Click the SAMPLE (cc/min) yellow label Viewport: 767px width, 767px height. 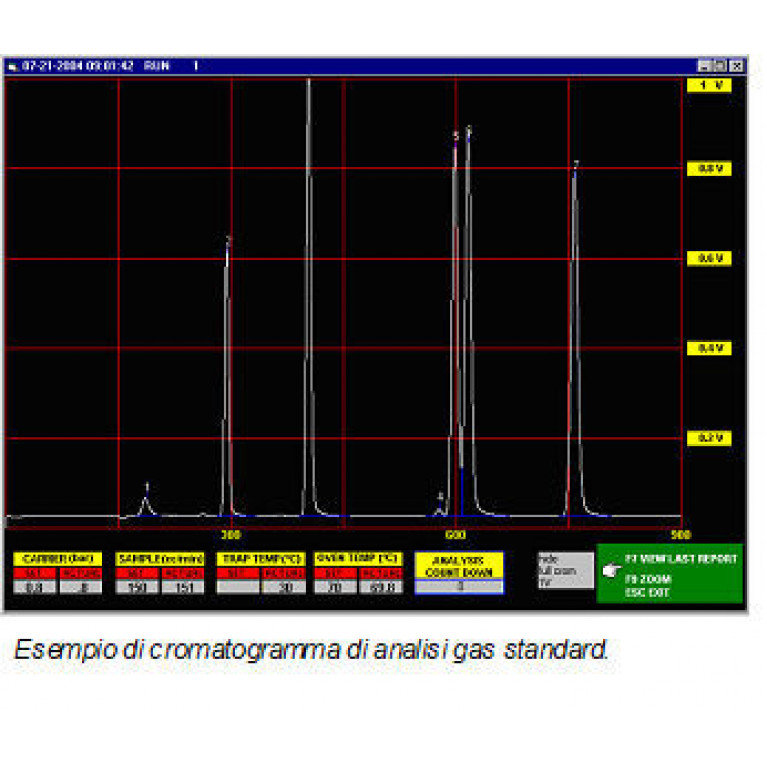[160, 559]
